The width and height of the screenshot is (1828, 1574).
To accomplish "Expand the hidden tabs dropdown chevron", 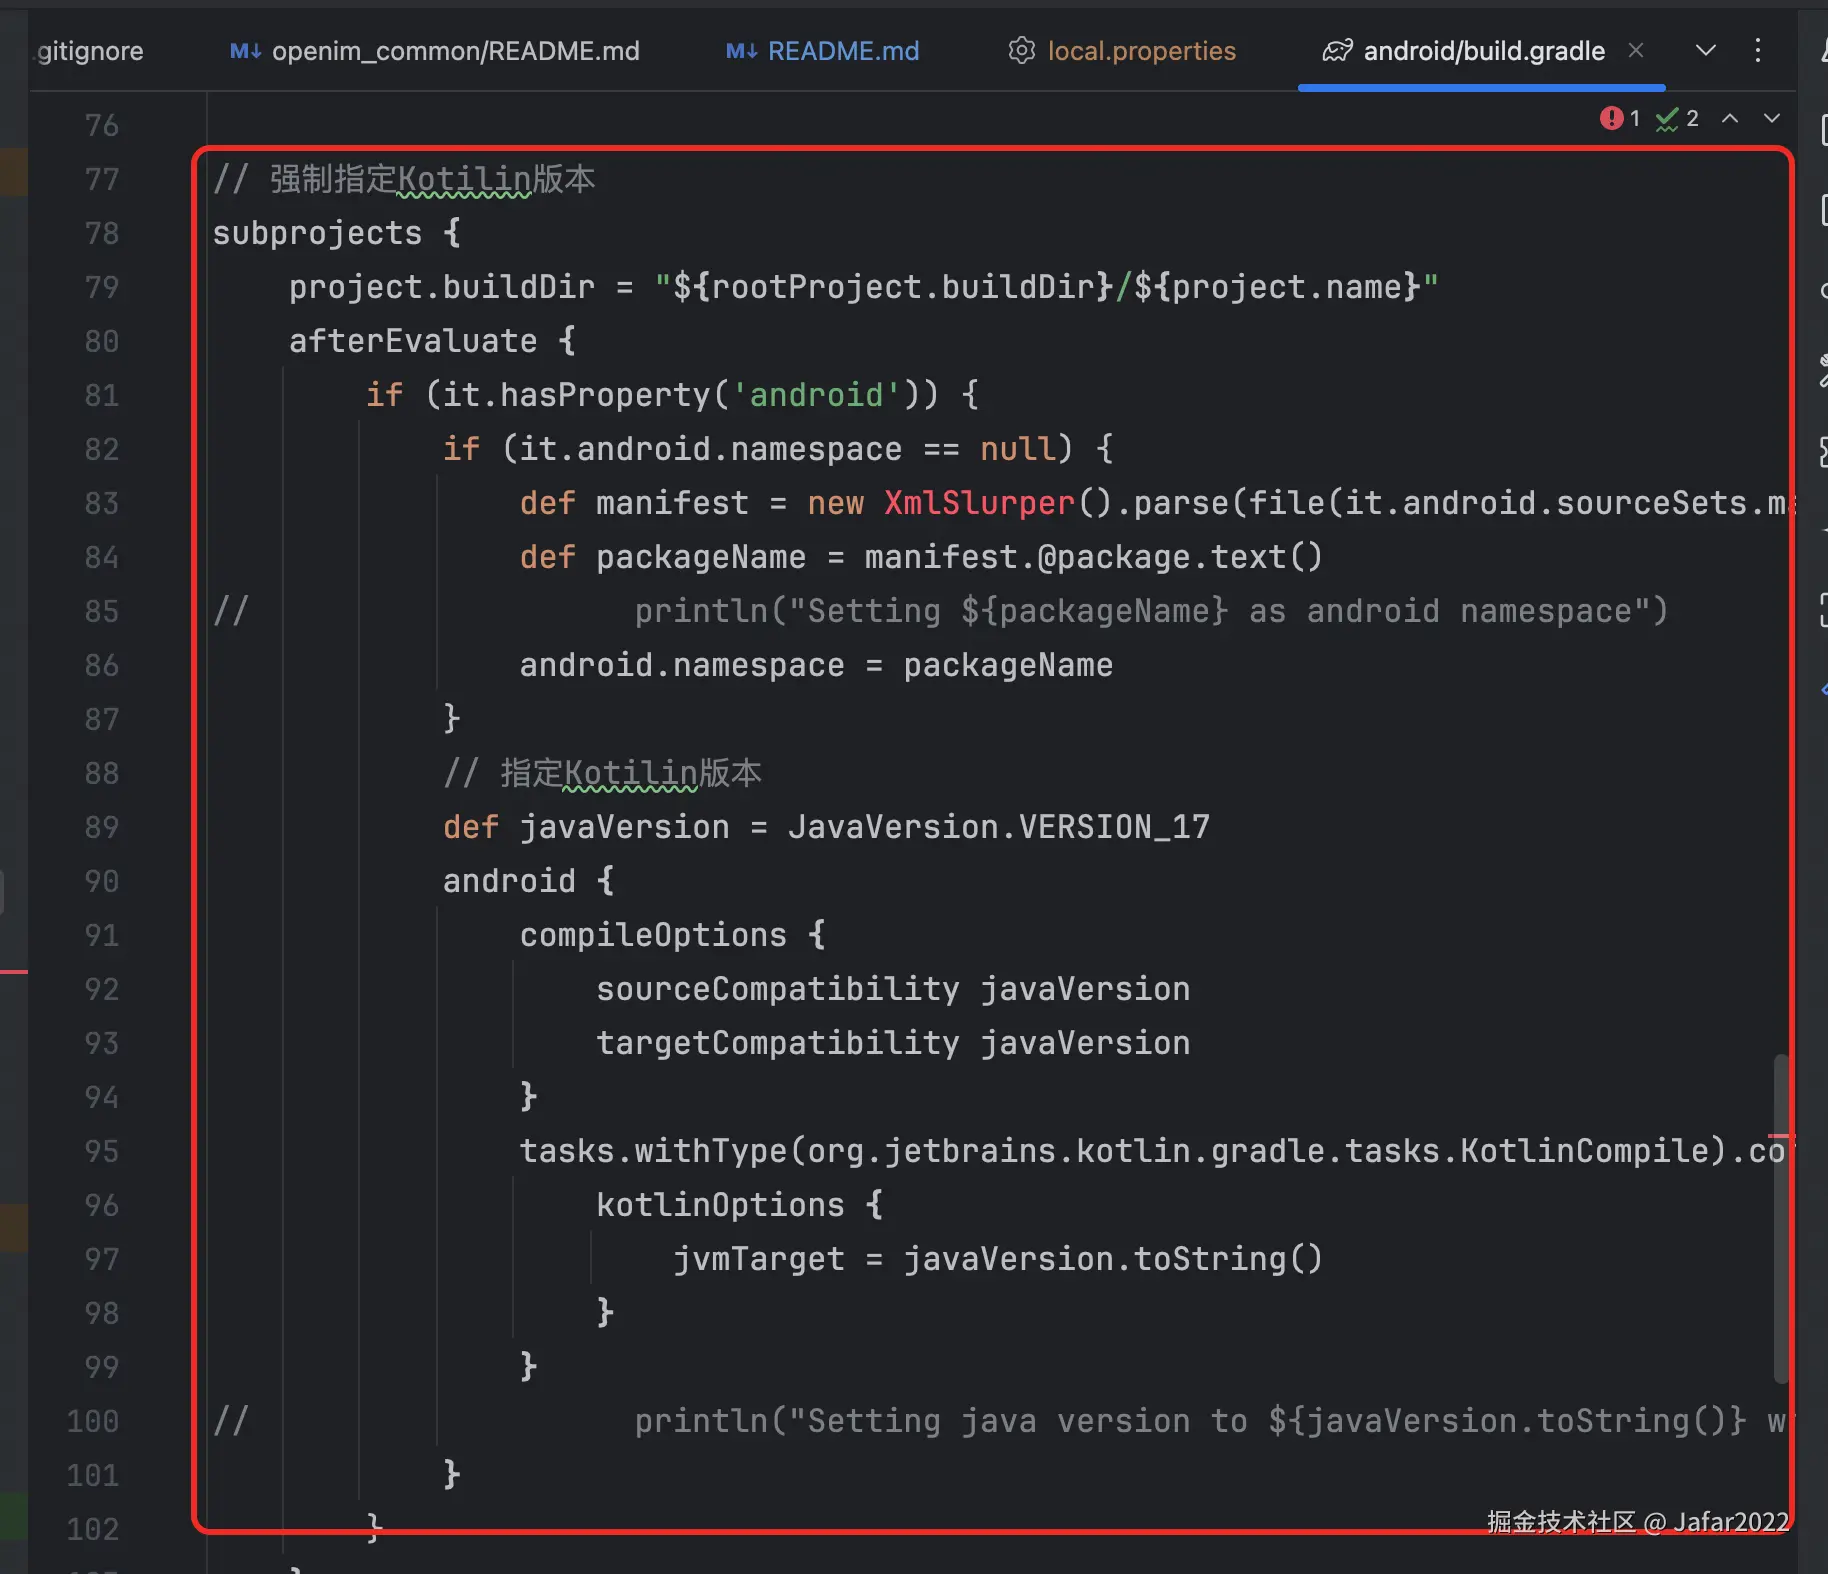I will (1706, 50).
